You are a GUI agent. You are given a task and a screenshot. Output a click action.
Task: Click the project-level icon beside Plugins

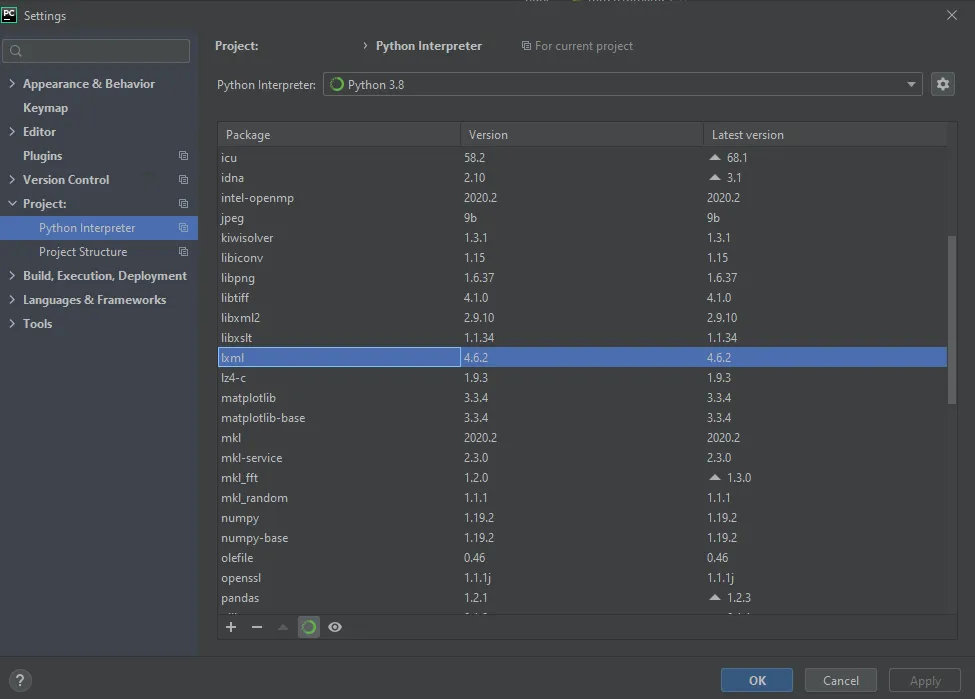[x=183, y=155]
